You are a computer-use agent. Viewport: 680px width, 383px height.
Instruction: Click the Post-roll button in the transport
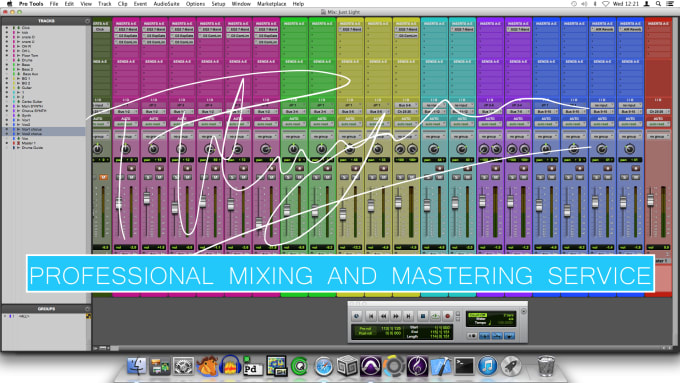point(366,334)
